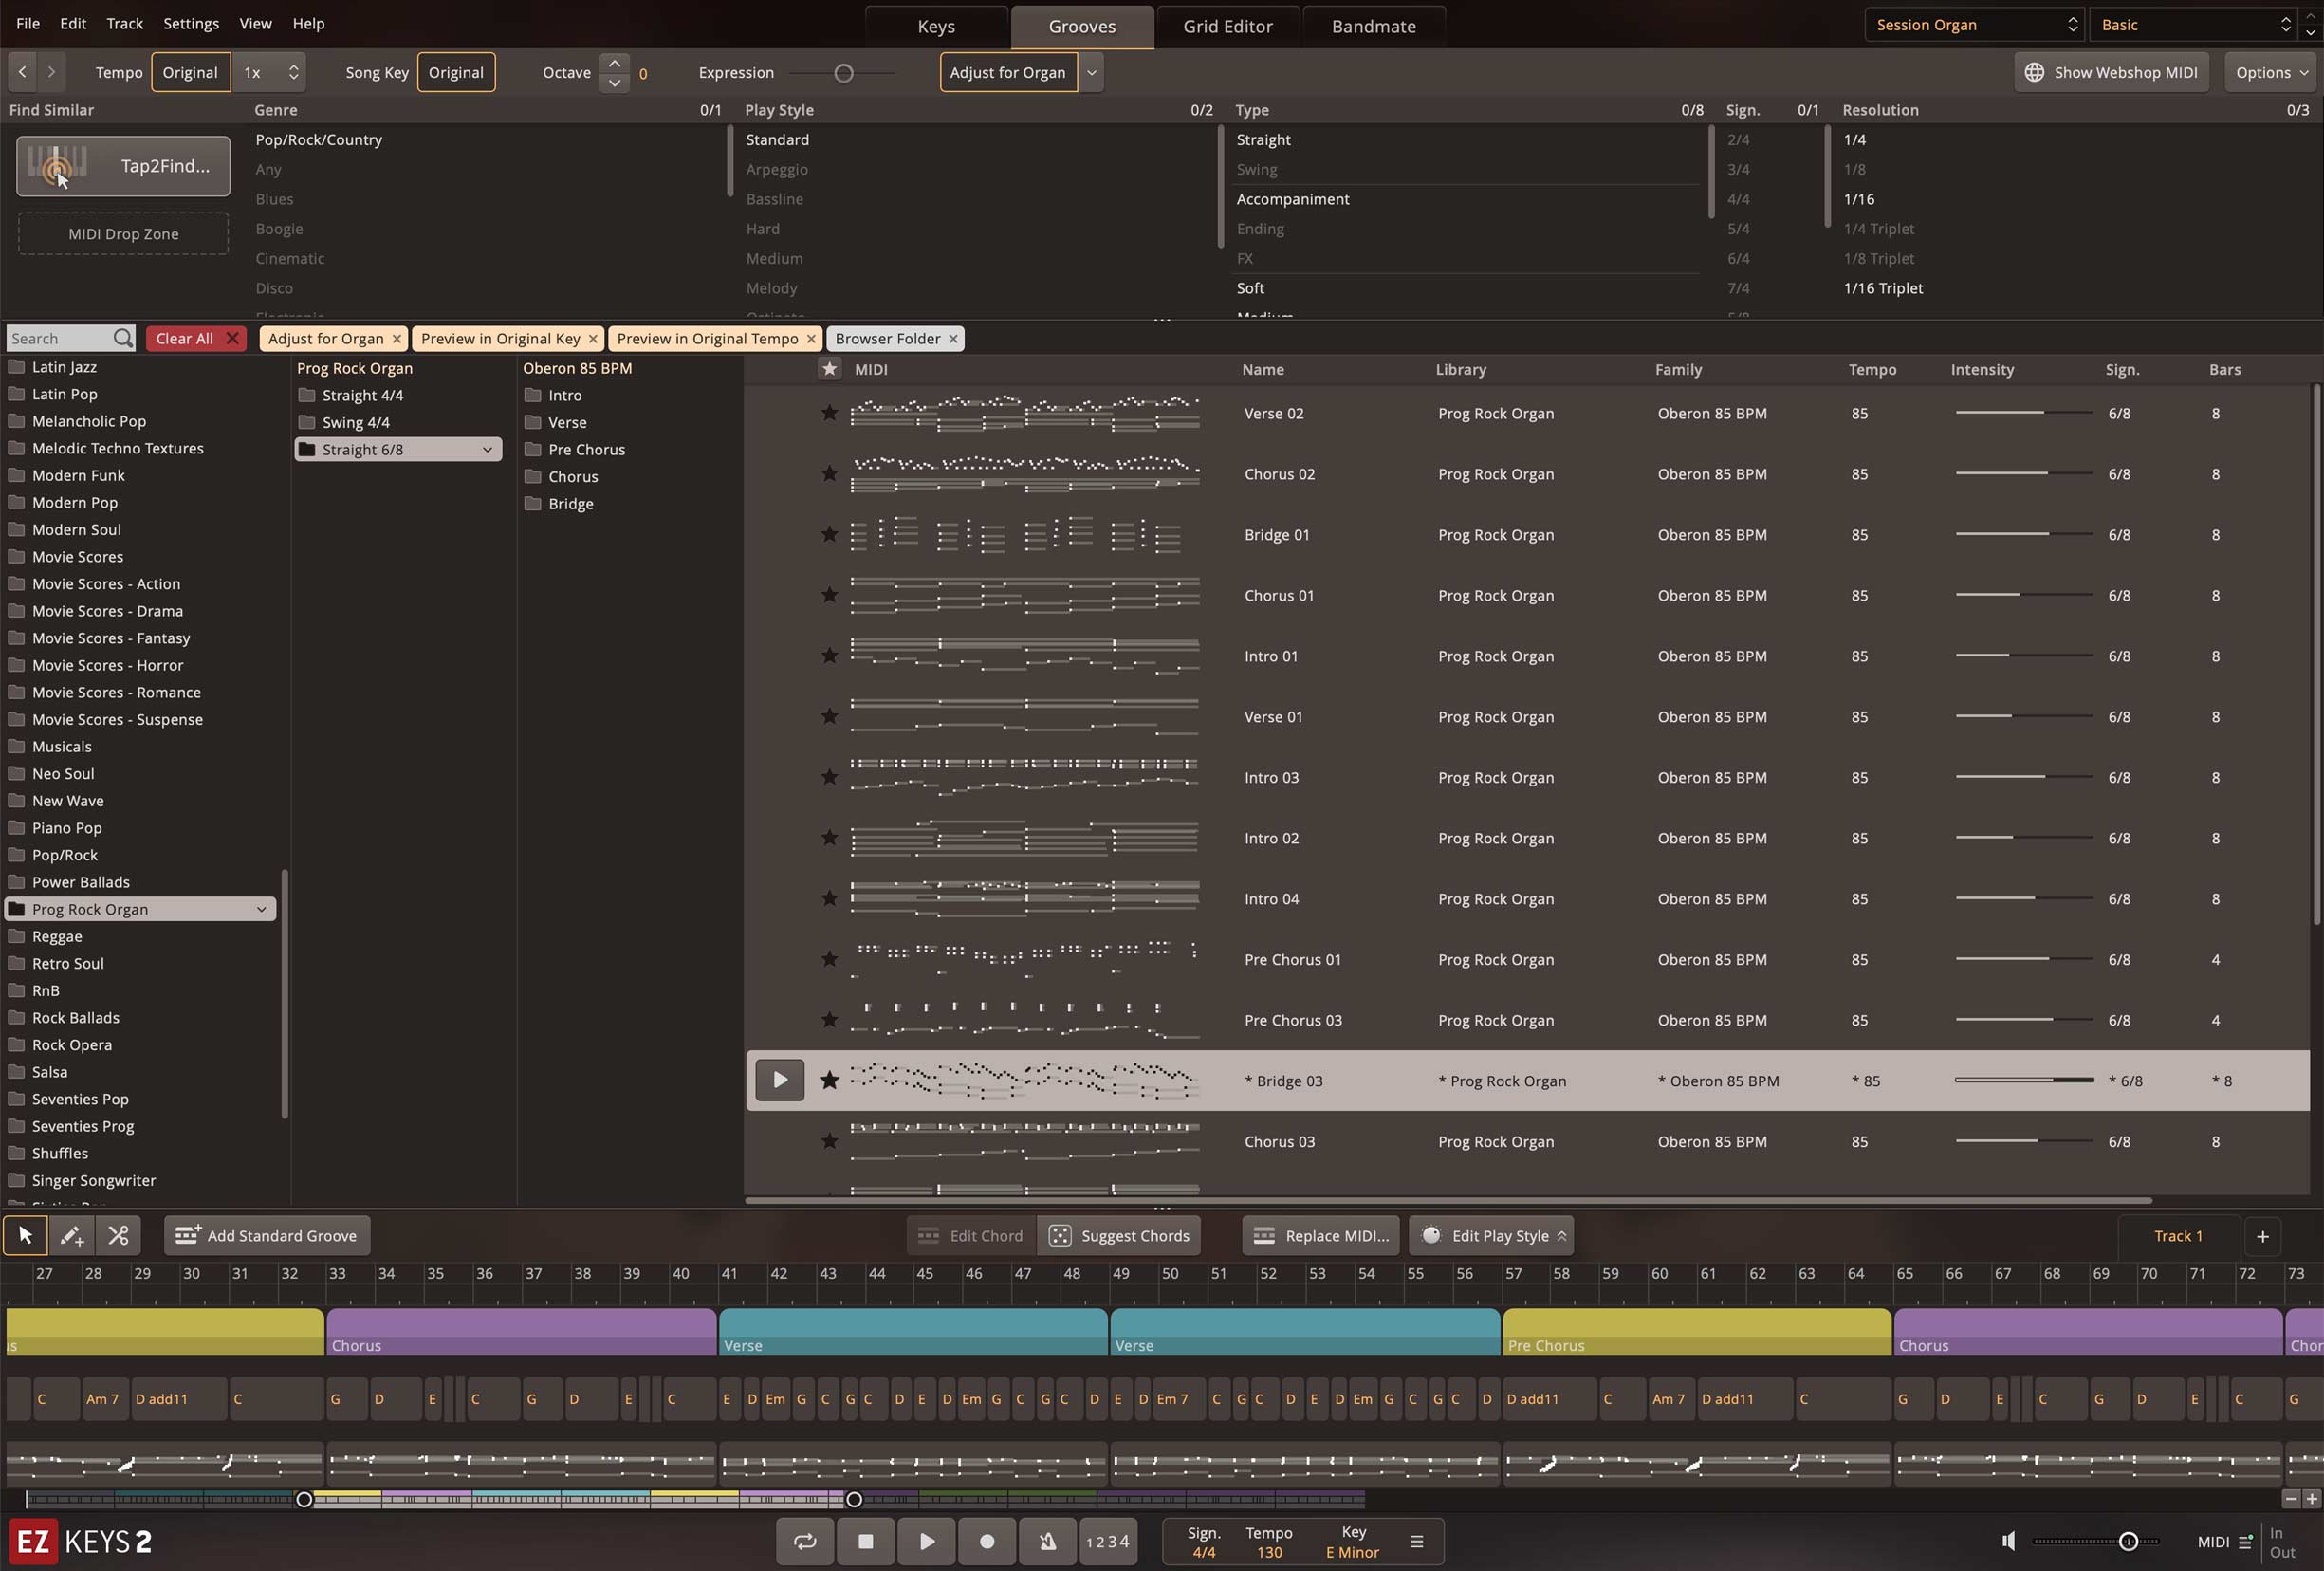Click the Clear All filters button

[x=196, y=338]
